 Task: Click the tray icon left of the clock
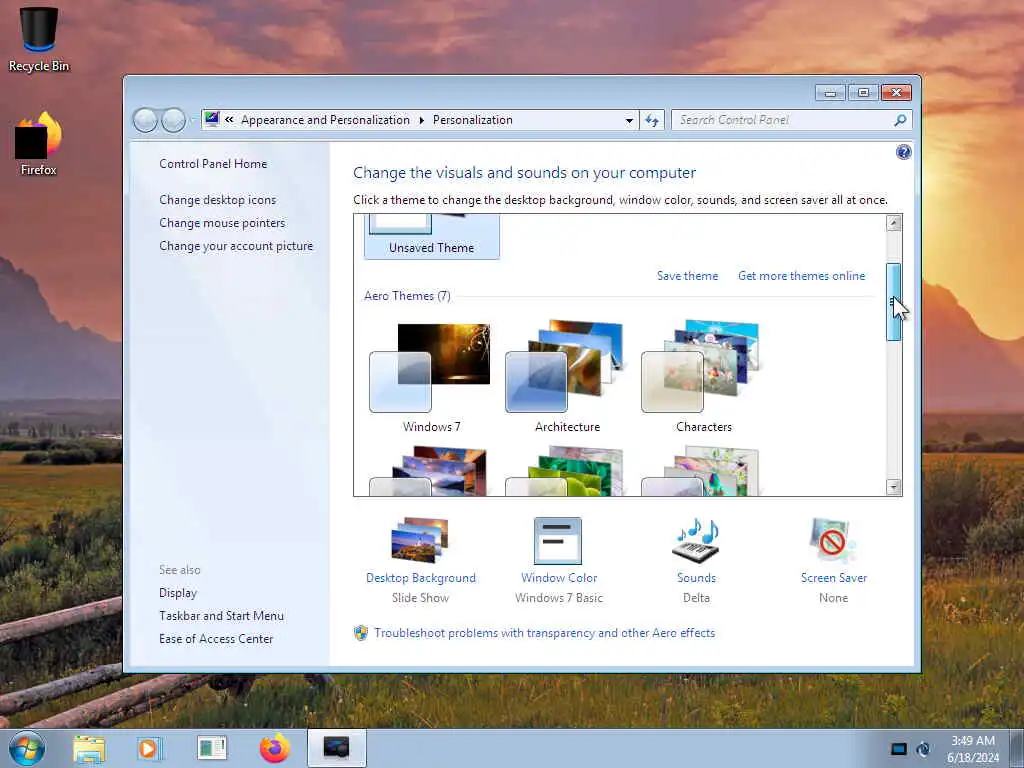tap(923, 749)
